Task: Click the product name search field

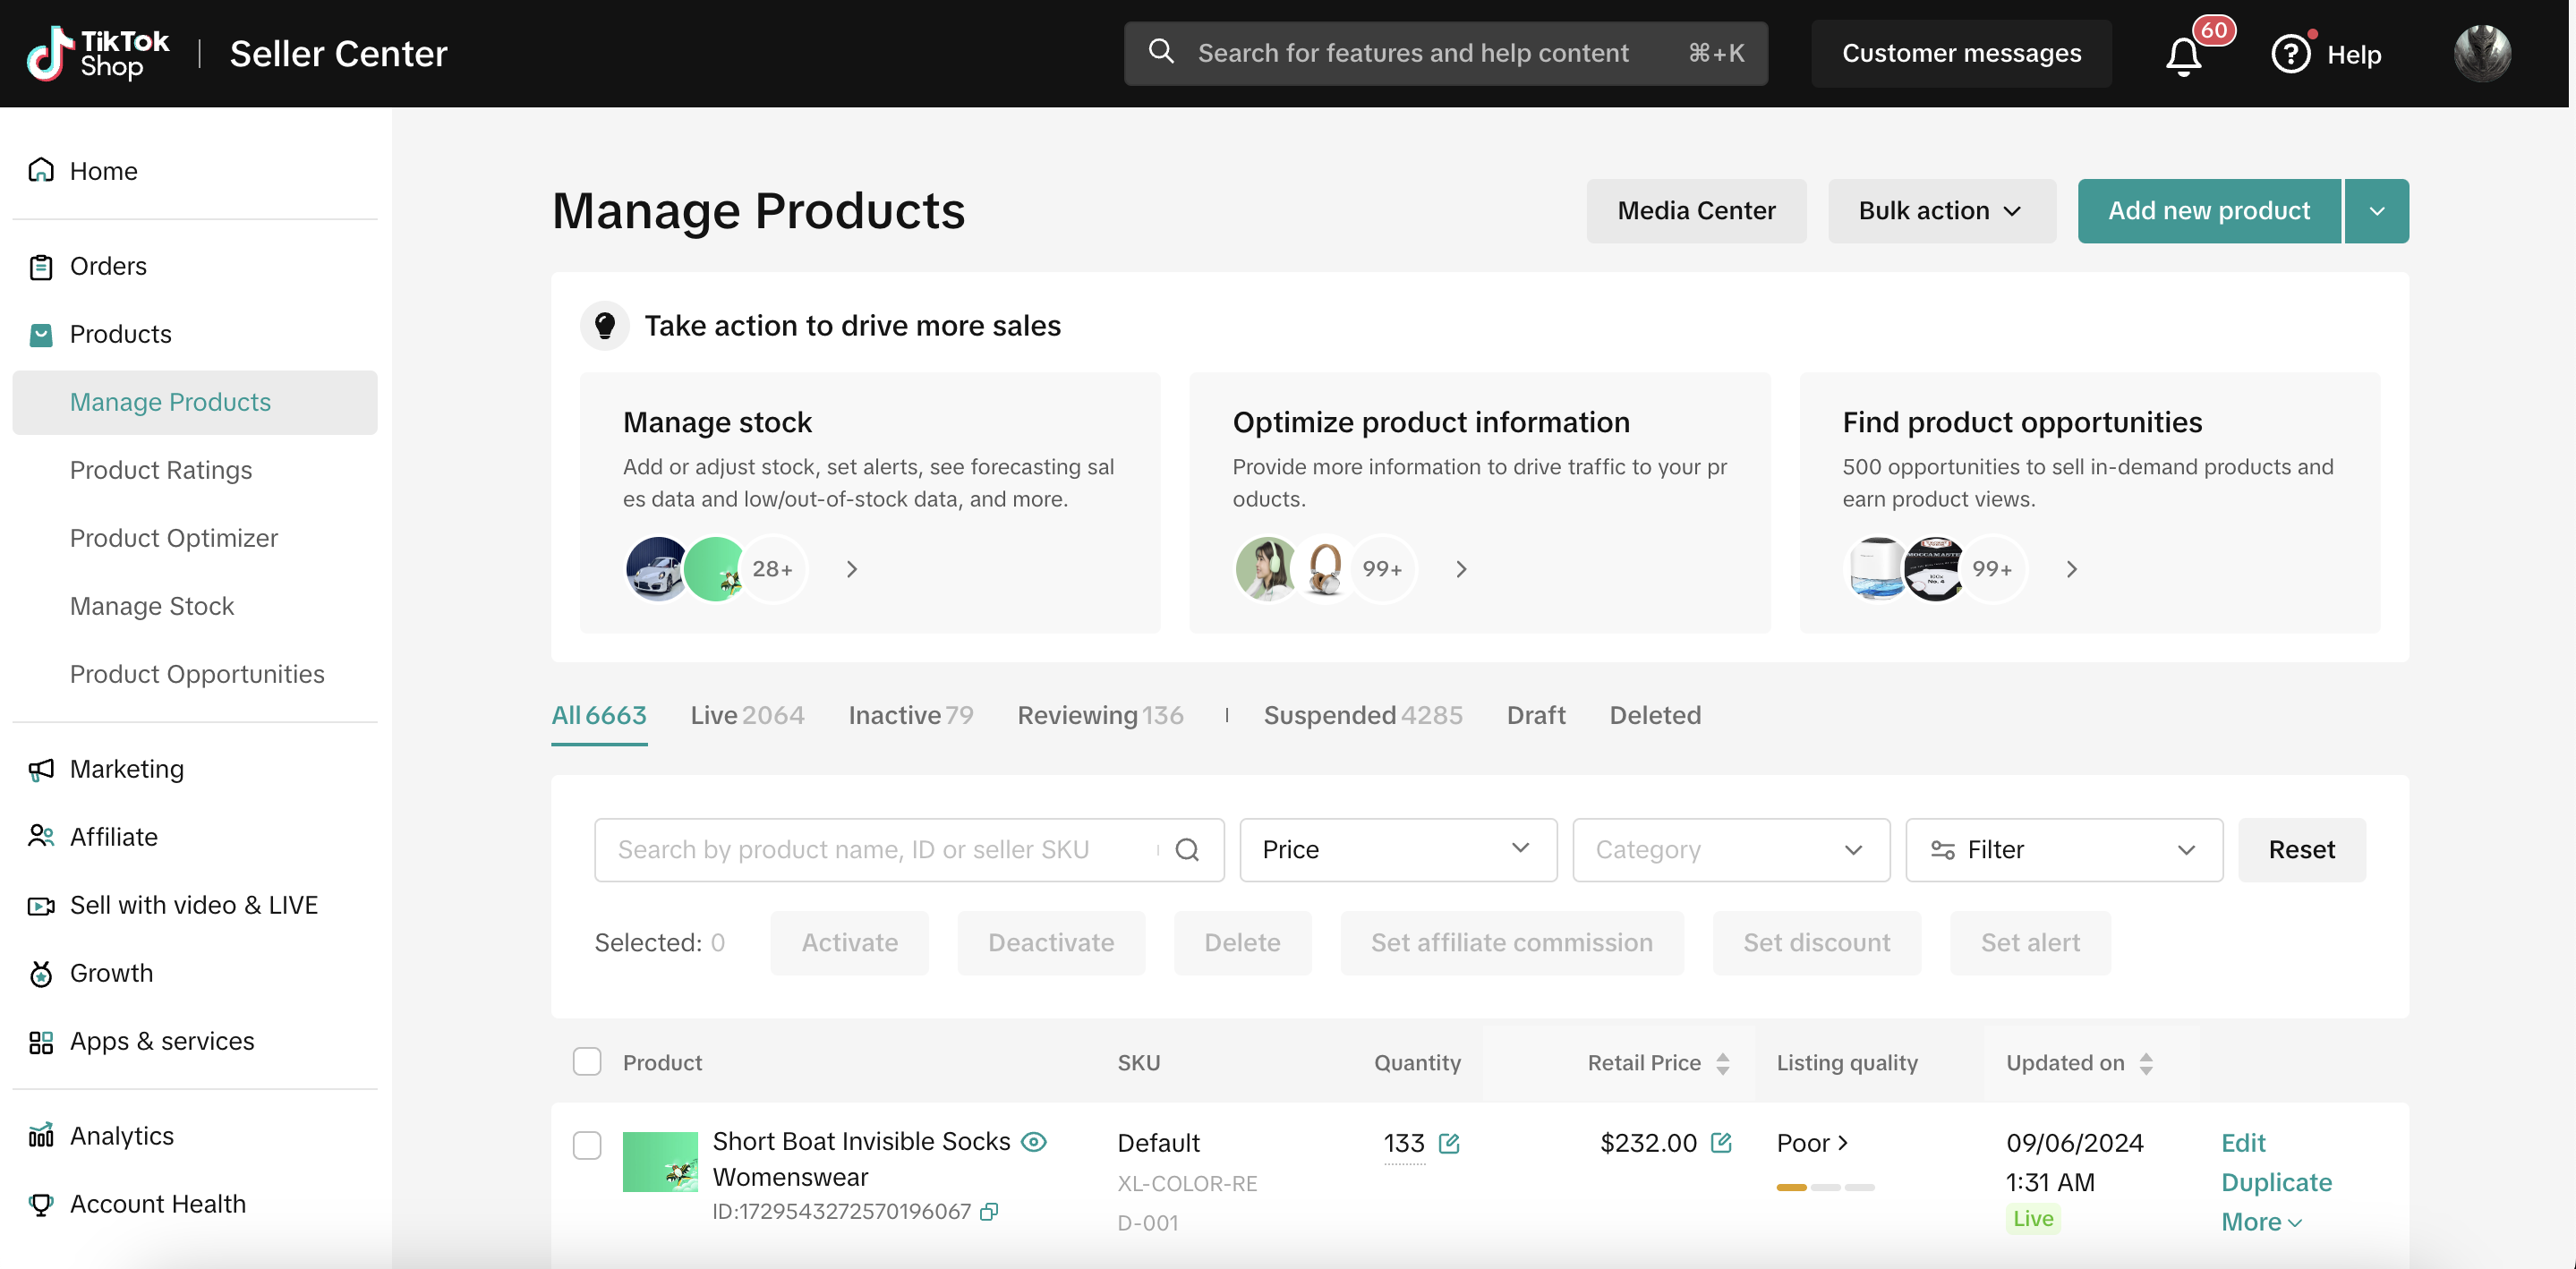Action: click(880, 850)
